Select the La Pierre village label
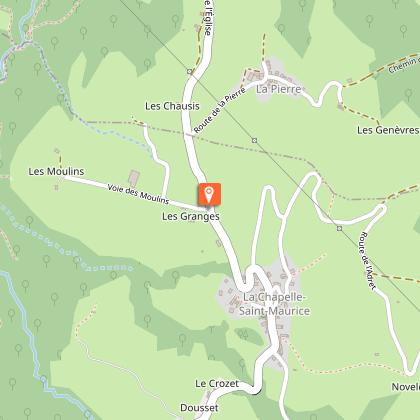The width and height of the screenshot is (420, 420). [x=279, y=89]
